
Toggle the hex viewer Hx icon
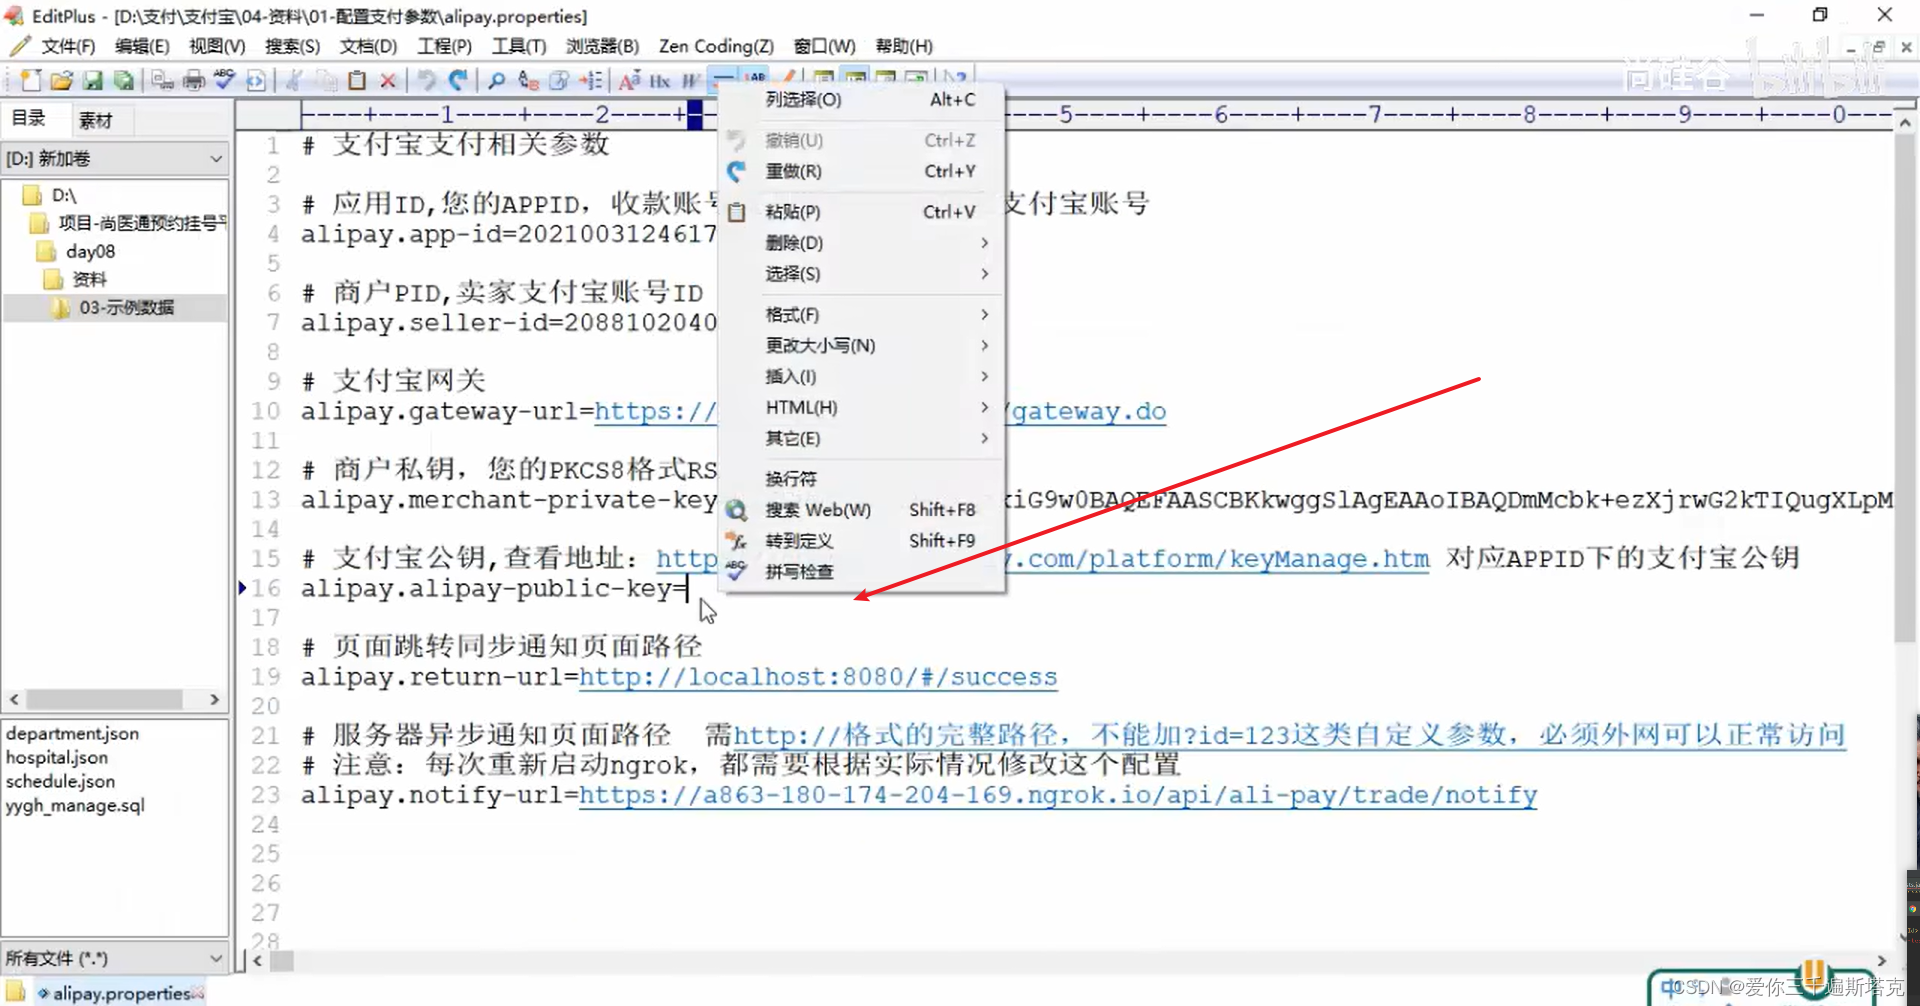660,80
